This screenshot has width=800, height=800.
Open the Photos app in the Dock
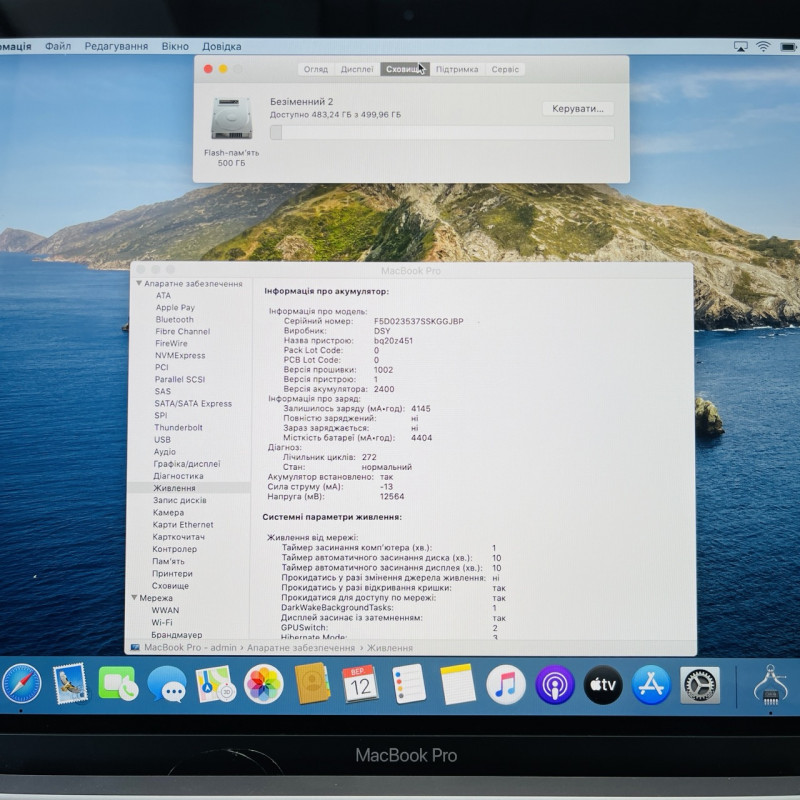point(264,684)
